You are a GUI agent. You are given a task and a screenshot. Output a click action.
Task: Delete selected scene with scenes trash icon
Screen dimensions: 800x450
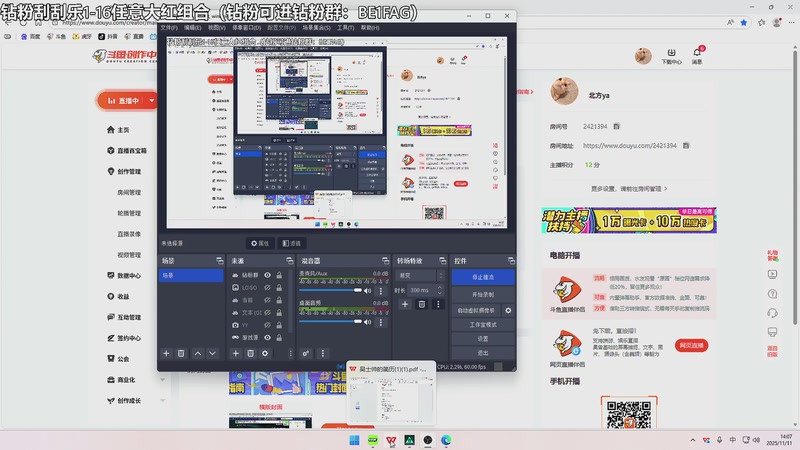[181, 353]
